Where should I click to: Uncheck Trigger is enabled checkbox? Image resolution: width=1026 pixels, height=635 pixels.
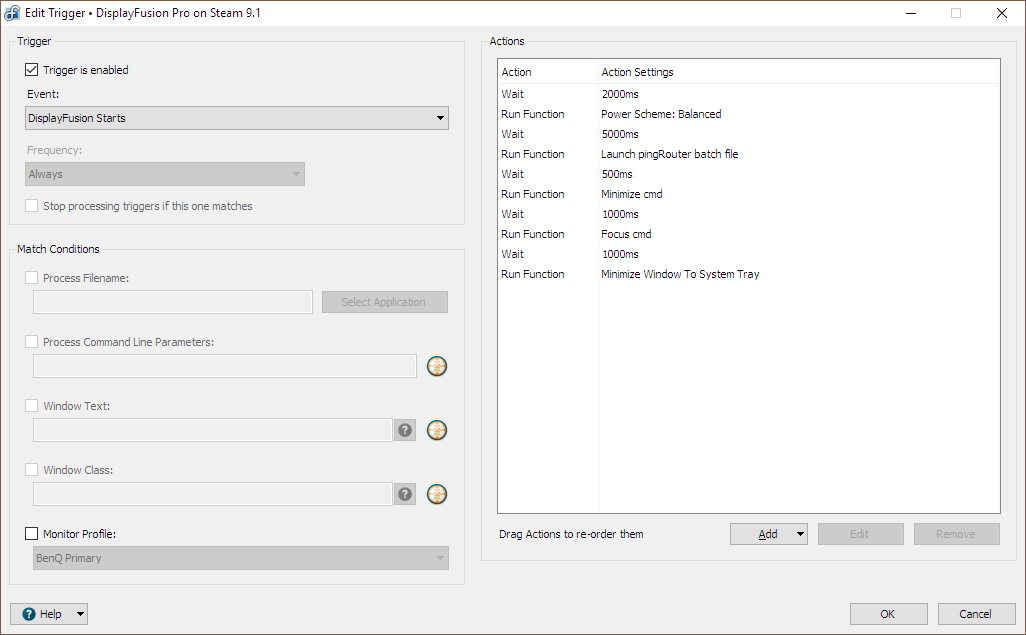(x=31, y=69)
